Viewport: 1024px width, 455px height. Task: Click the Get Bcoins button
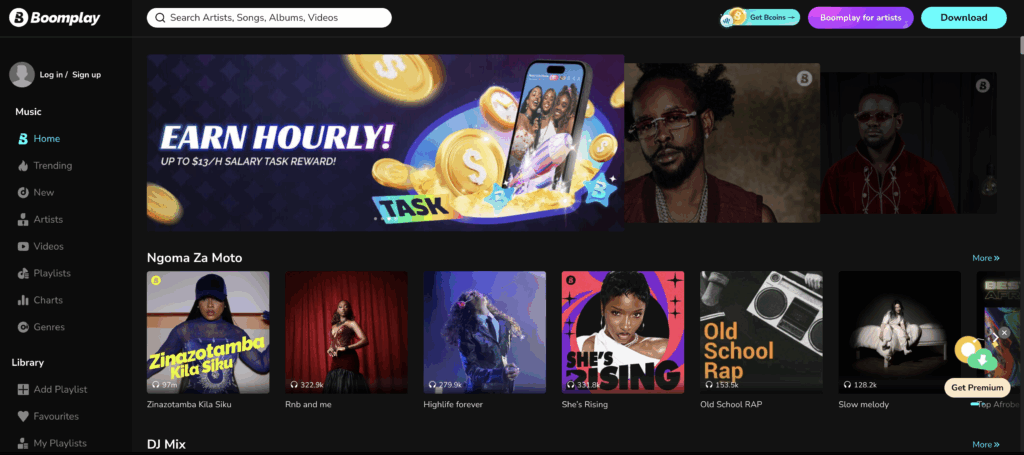[x=760, y=18]
